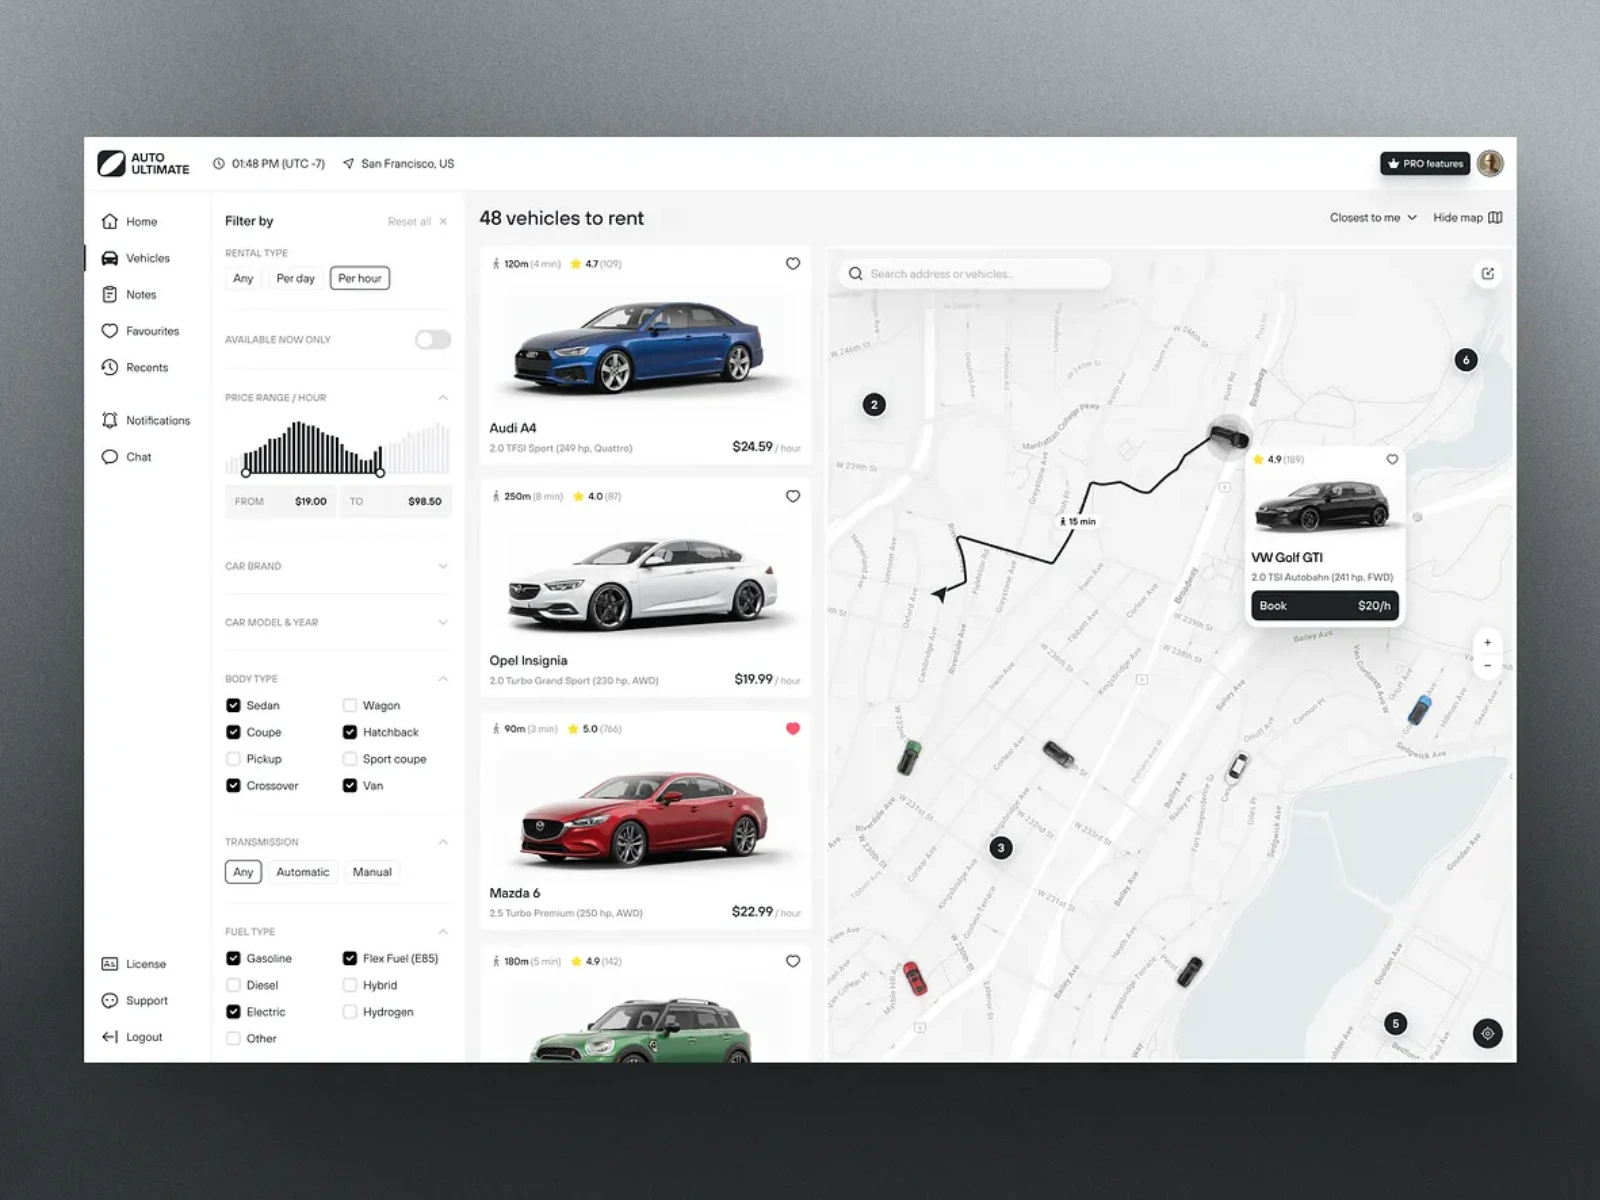The image size is (1600, 1200).
Task: Zoom out on the map with minus
Action: tap(1488, 666)
